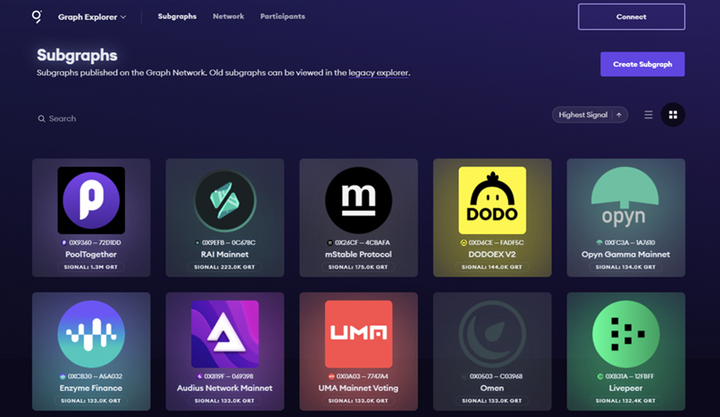Open the UMA logo image
This screenshot has height=417, width=720.
359,334
